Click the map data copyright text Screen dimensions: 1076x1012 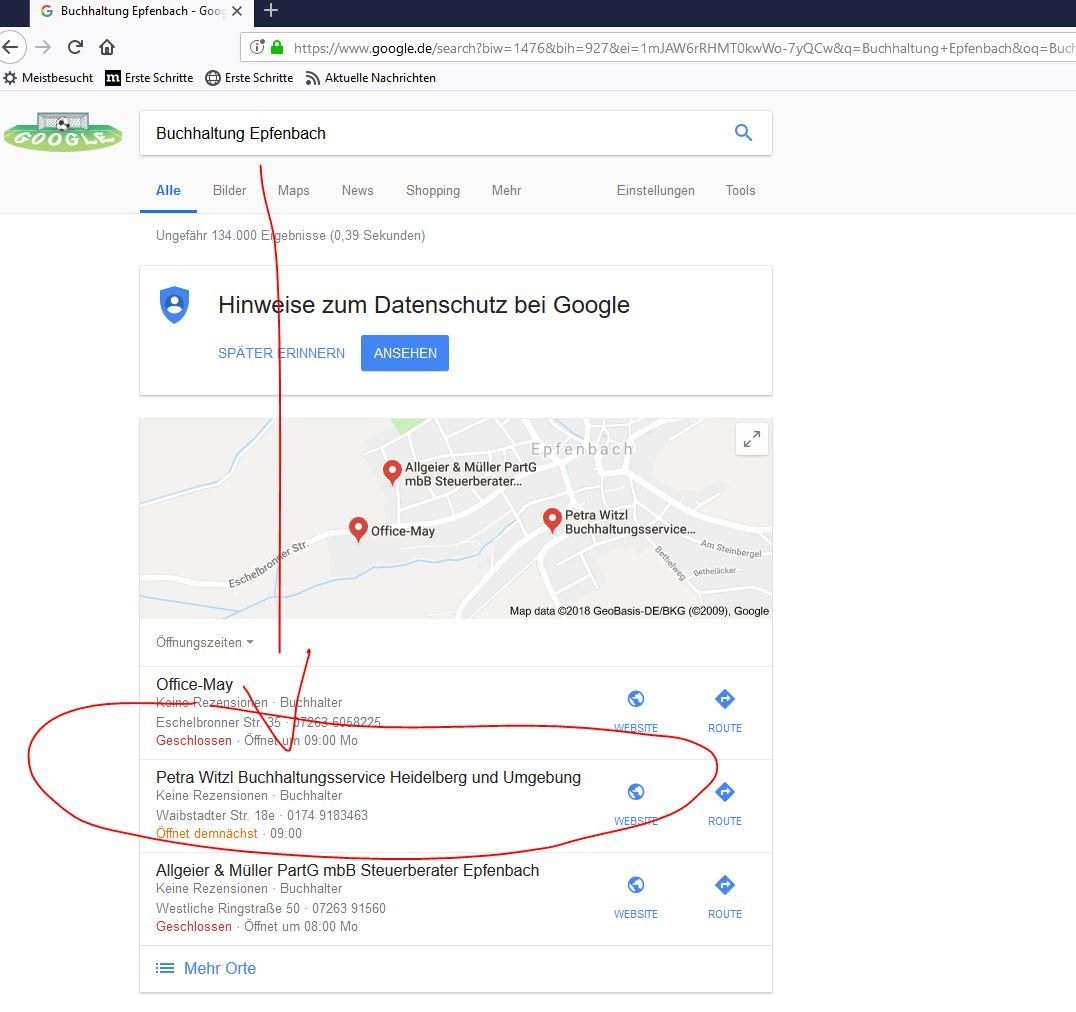[639, 611]
